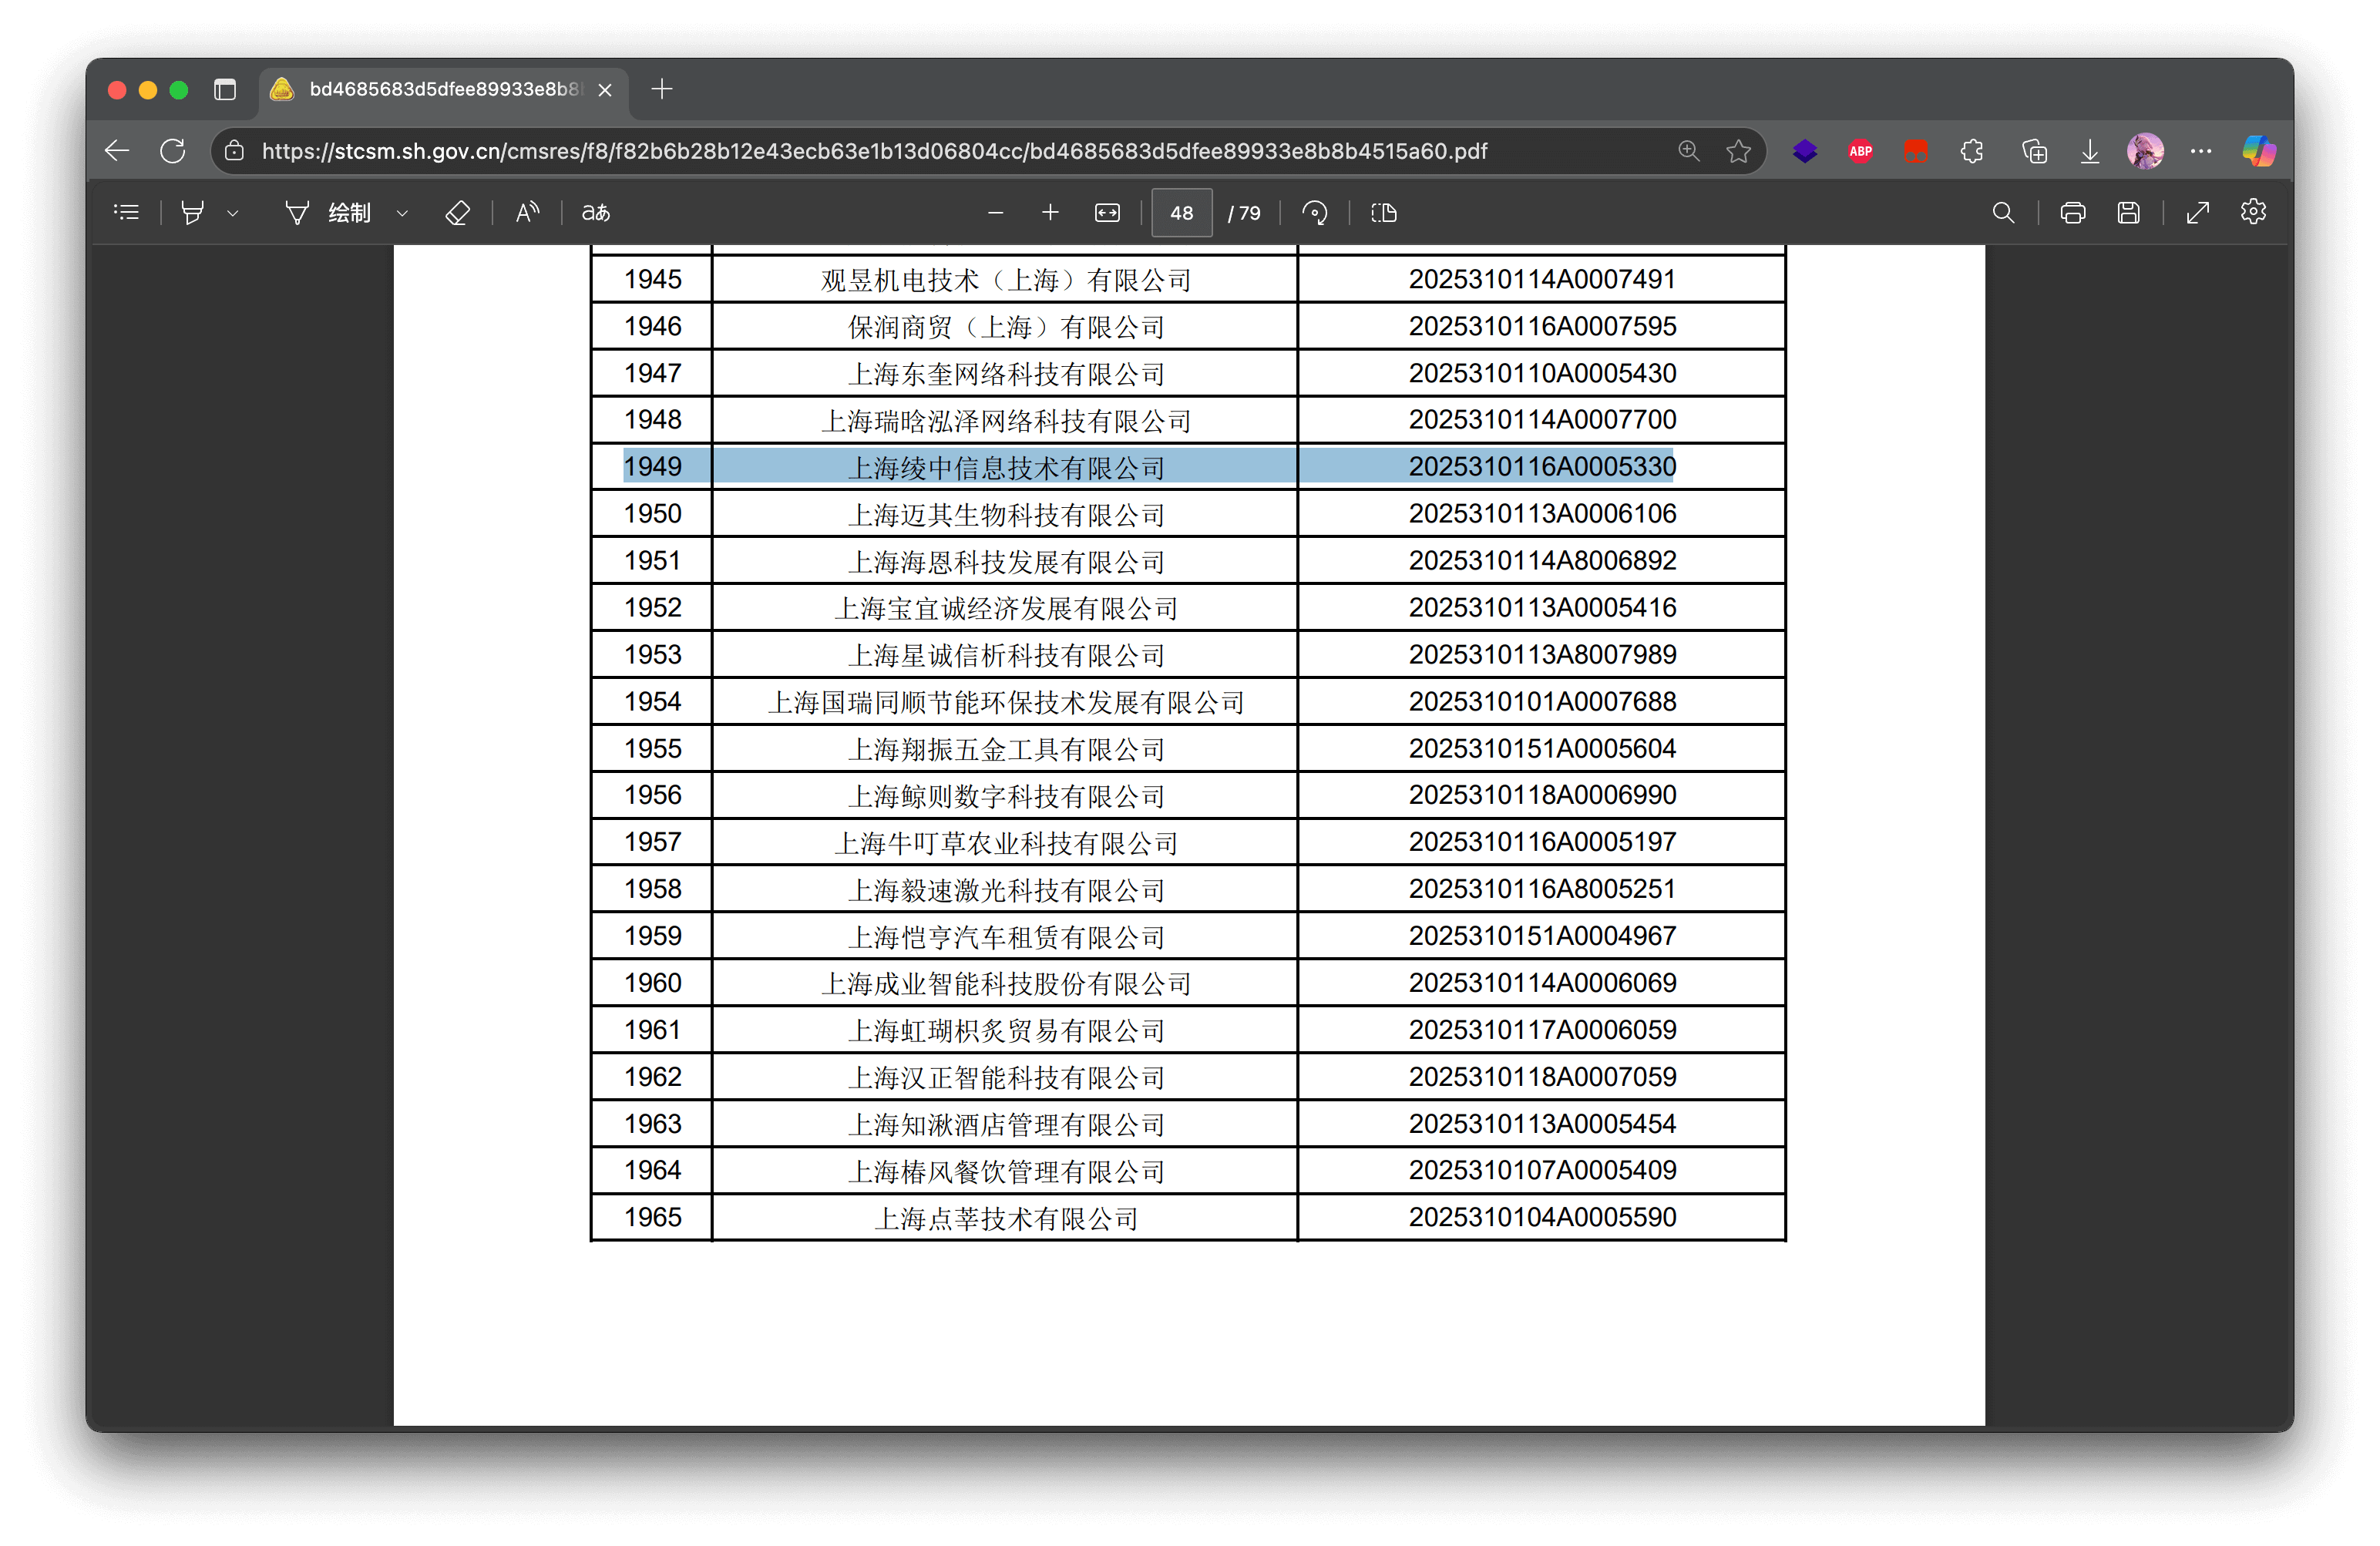2380x1546 pixels.
Task: Fit the PDF page to width
Action: click(x=1107, y=212)
